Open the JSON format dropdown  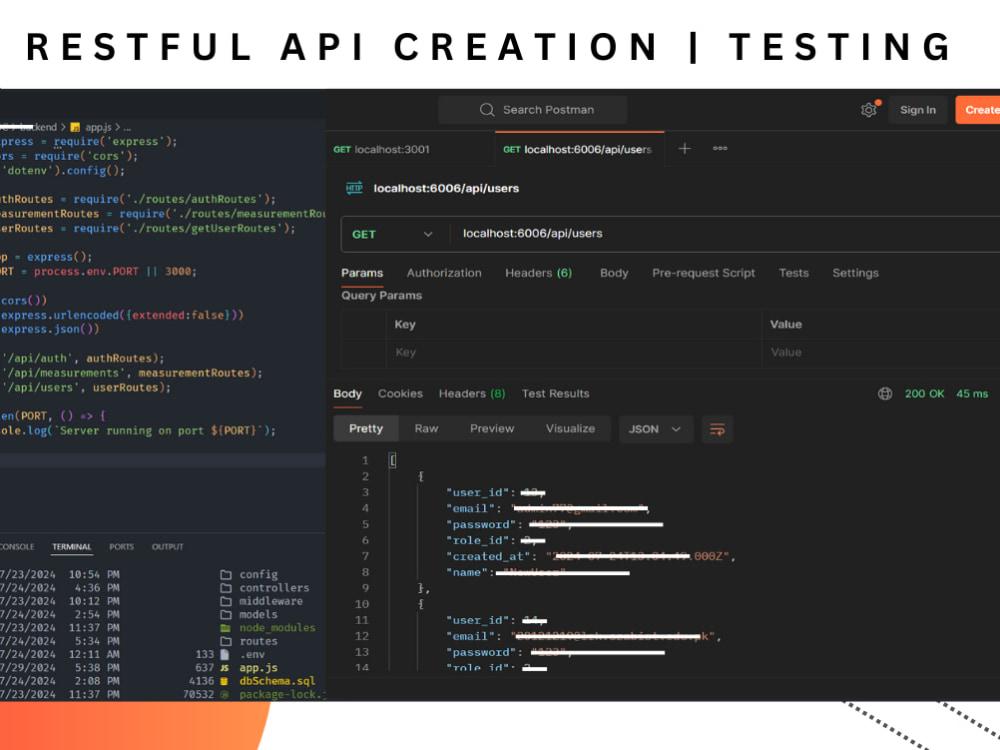tap(656, 429)
